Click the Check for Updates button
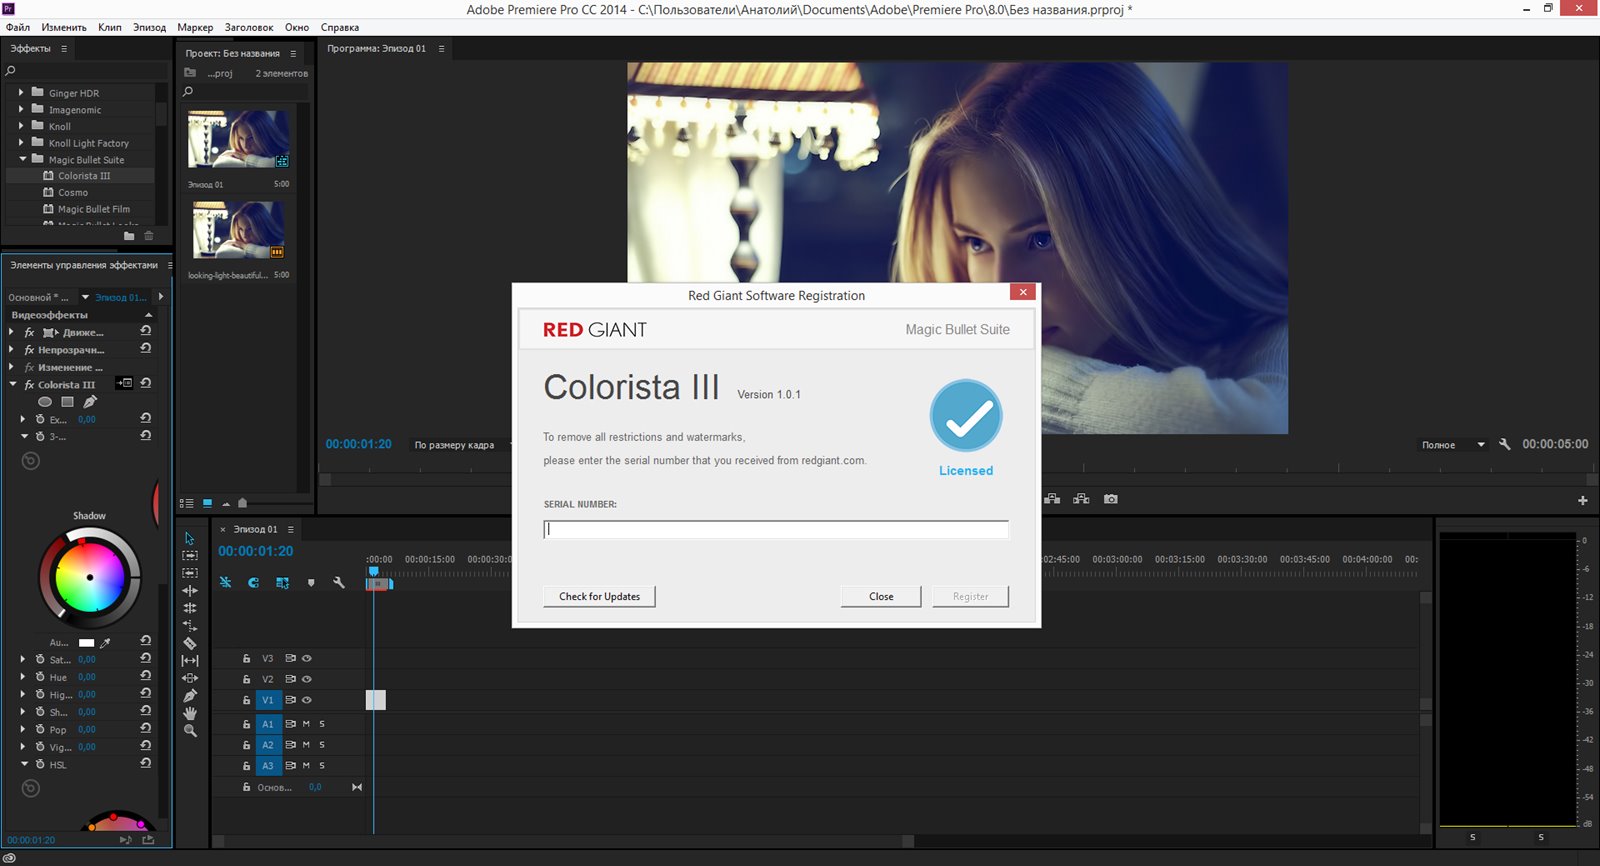Screen dimensions: 1600x866 coord(599,597)
